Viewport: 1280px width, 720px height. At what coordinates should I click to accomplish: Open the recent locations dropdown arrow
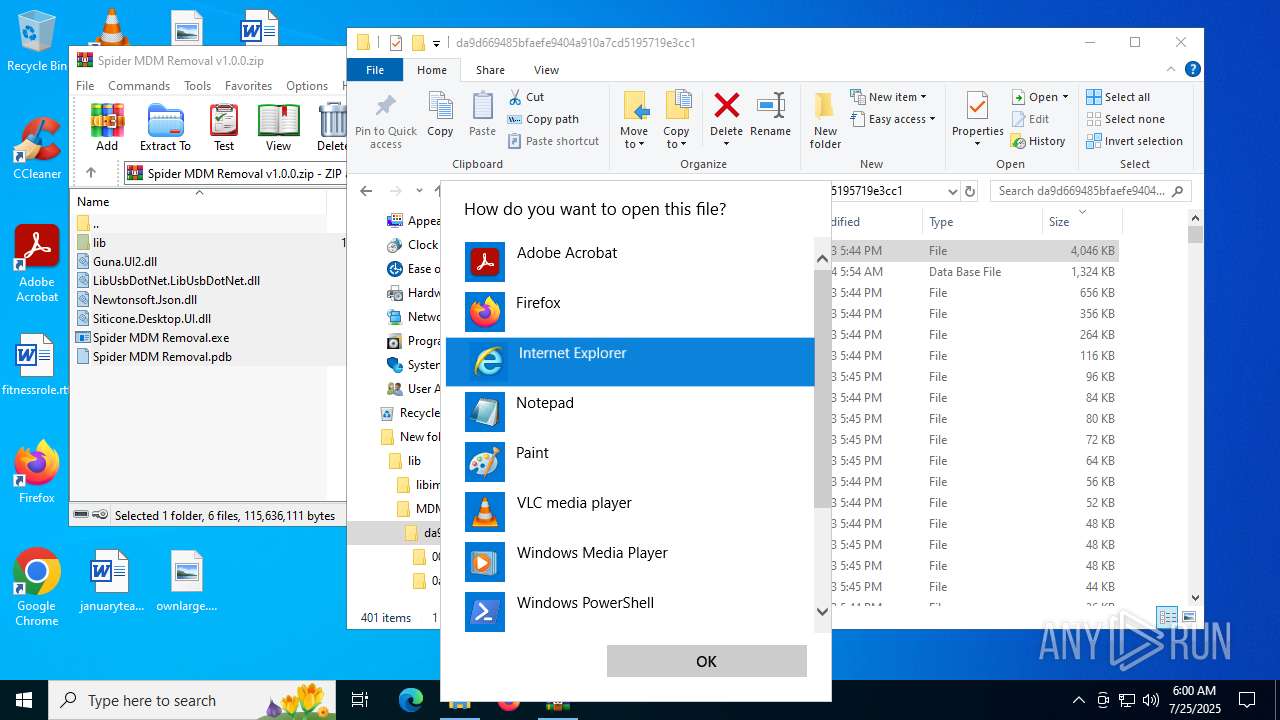pos(420,191)
